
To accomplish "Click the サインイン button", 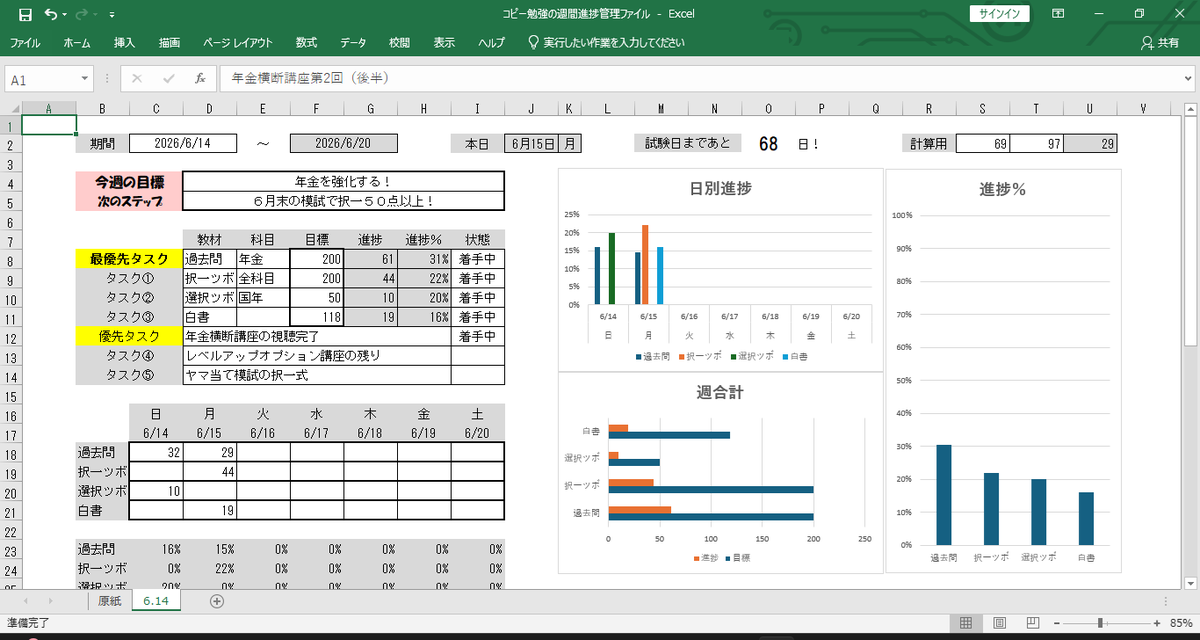I will [x=1000, y=14].
